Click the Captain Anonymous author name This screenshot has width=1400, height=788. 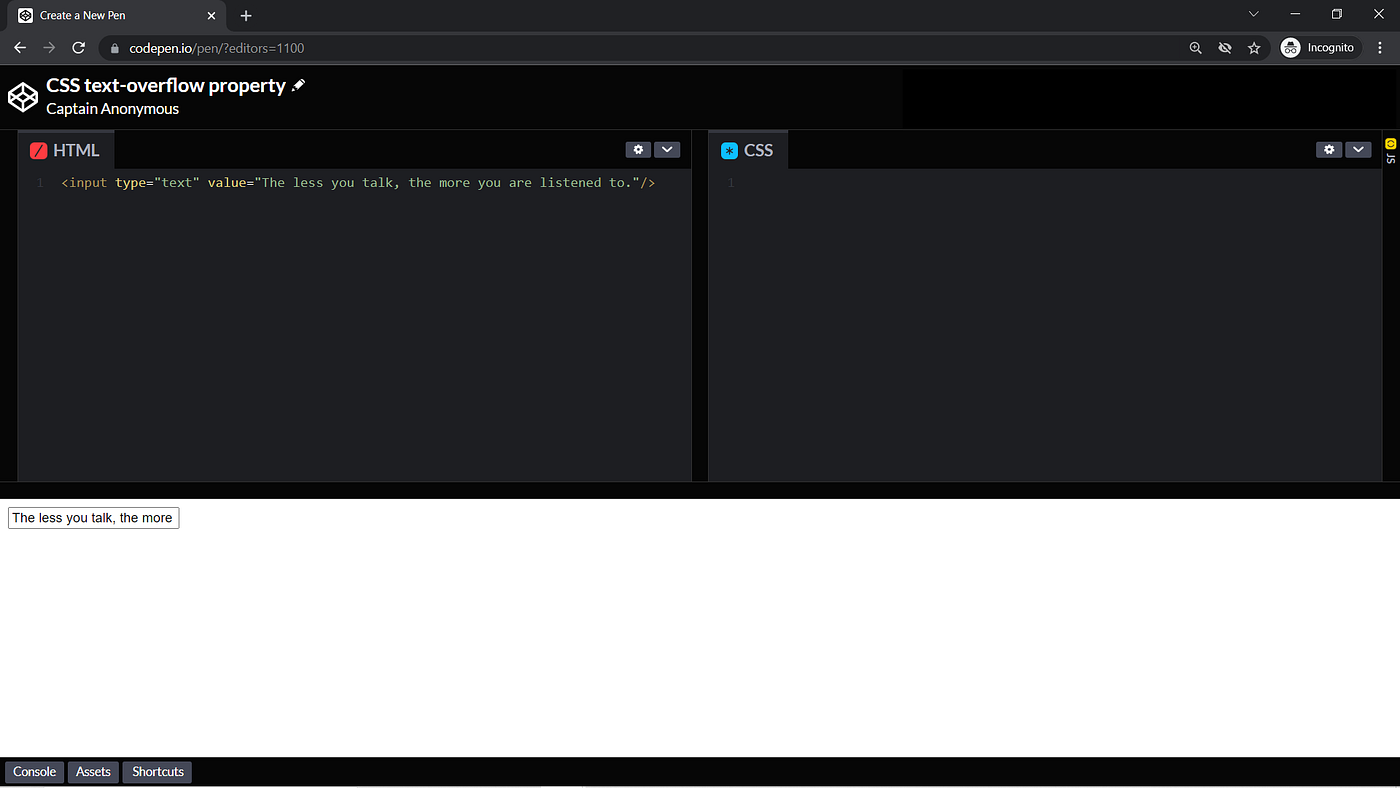(112, 109)
